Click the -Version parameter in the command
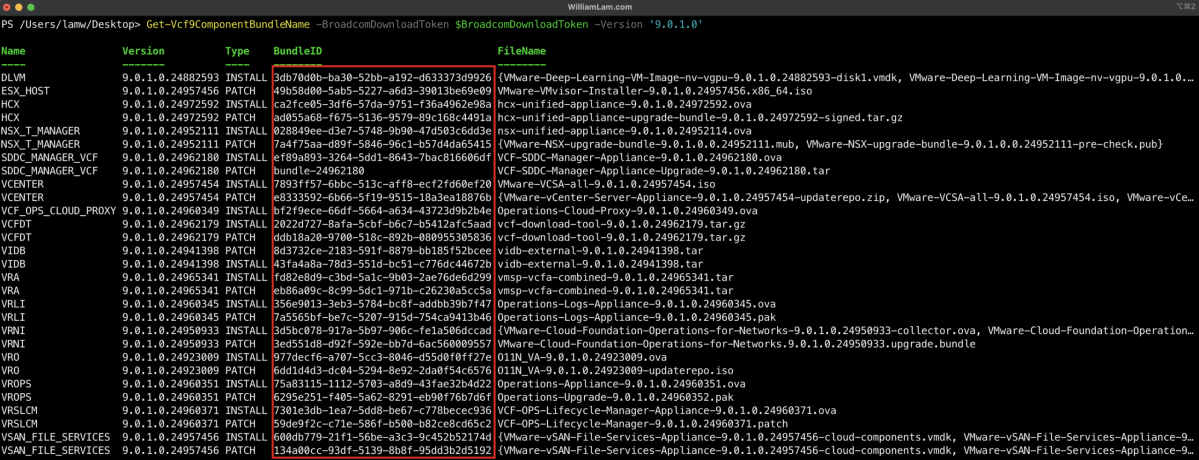Image resolution: width=1199 pixels, height=460 pixels. 618,25
